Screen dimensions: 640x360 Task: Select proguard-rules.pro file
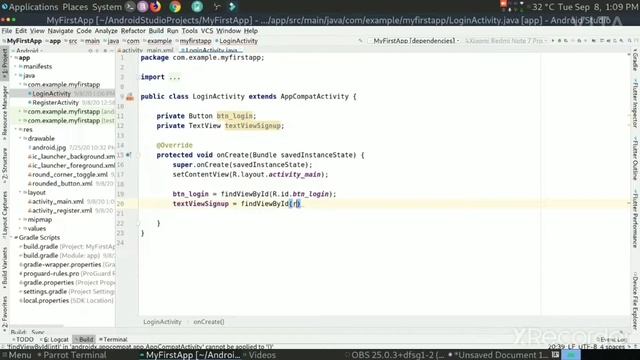pyautogui.click(x=51, y=273)
